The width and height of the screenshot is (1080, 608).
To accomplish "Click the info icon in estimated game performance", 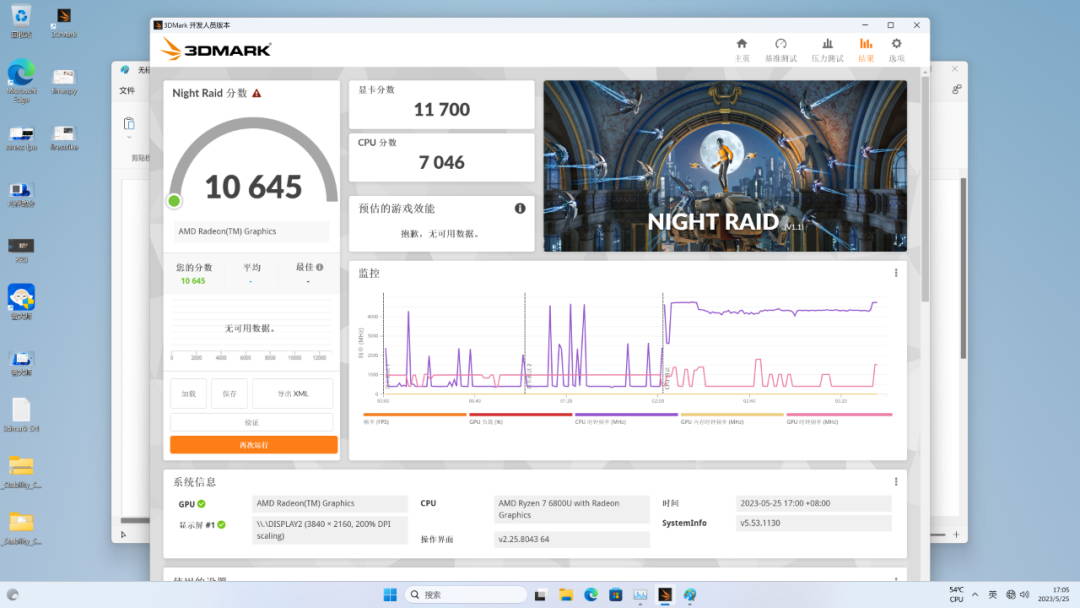I will [x=520, y=208].
